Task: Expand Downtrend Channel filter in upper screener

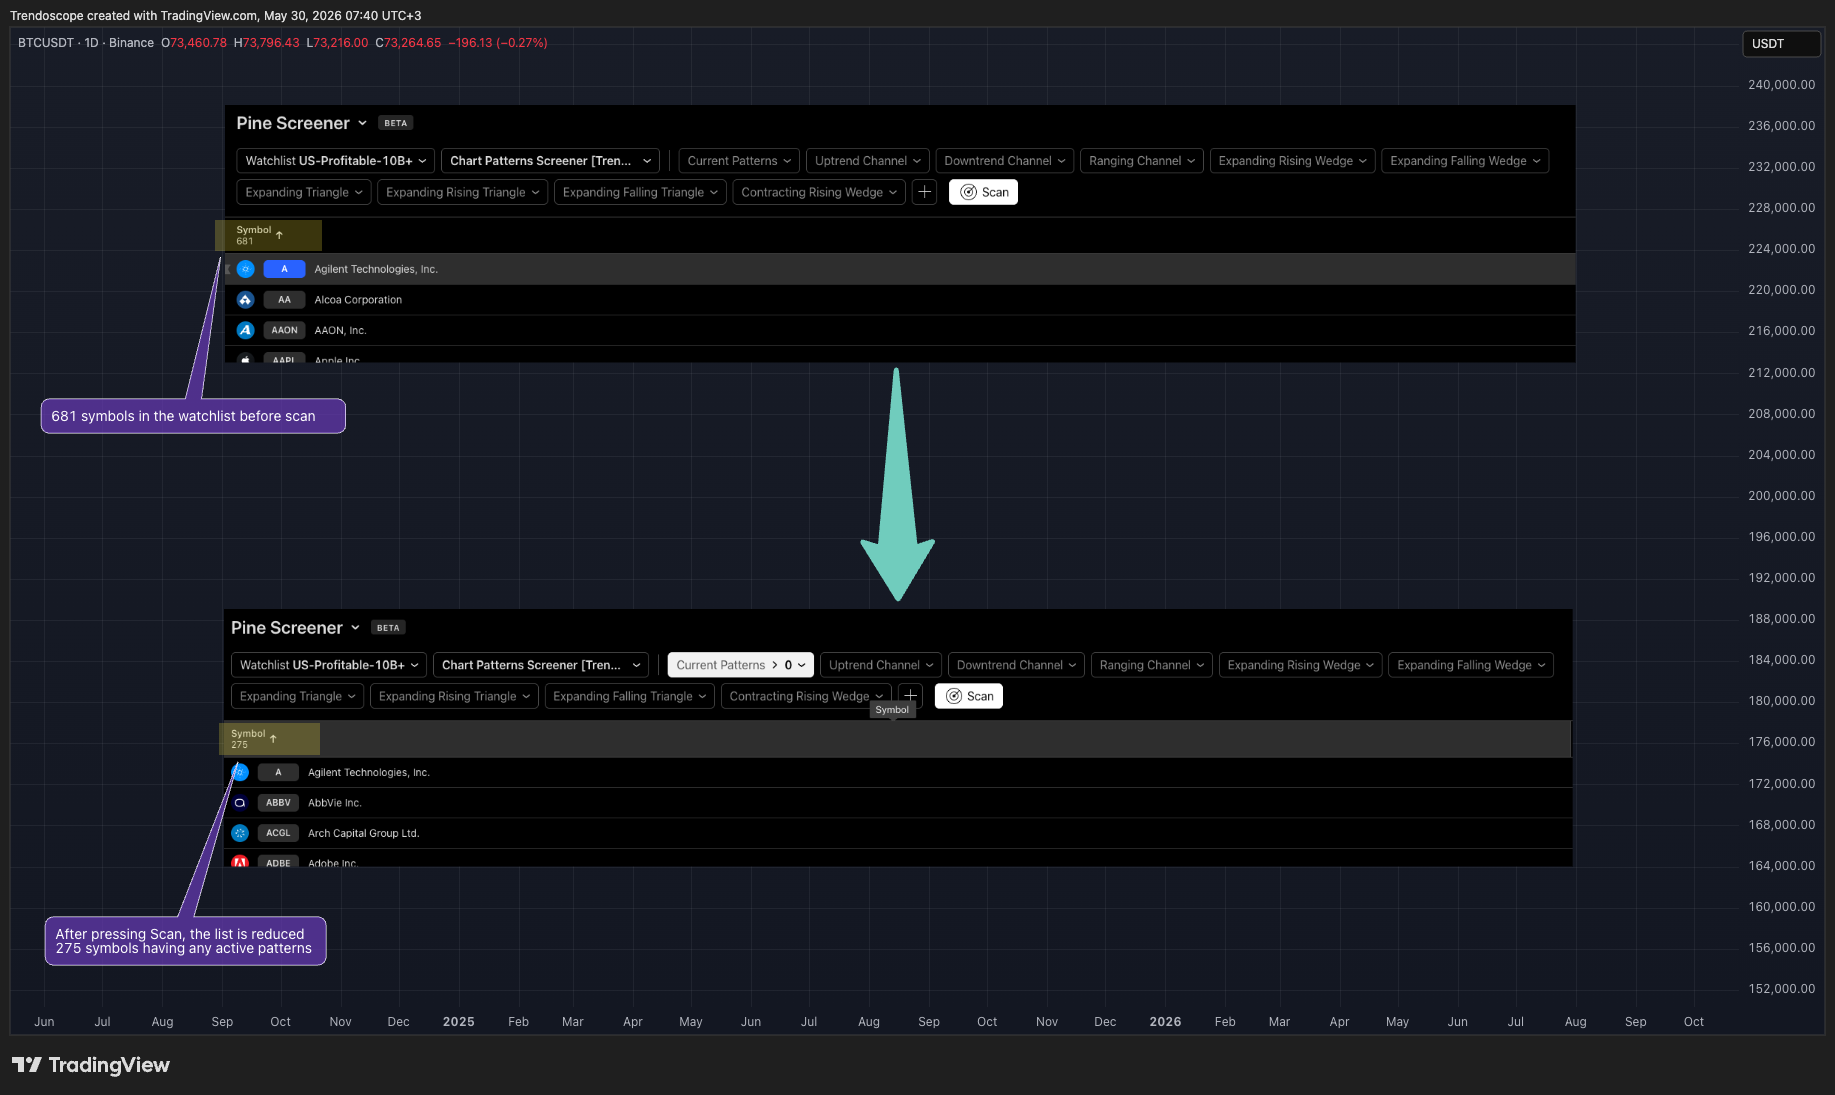Action: [1004, 161]
